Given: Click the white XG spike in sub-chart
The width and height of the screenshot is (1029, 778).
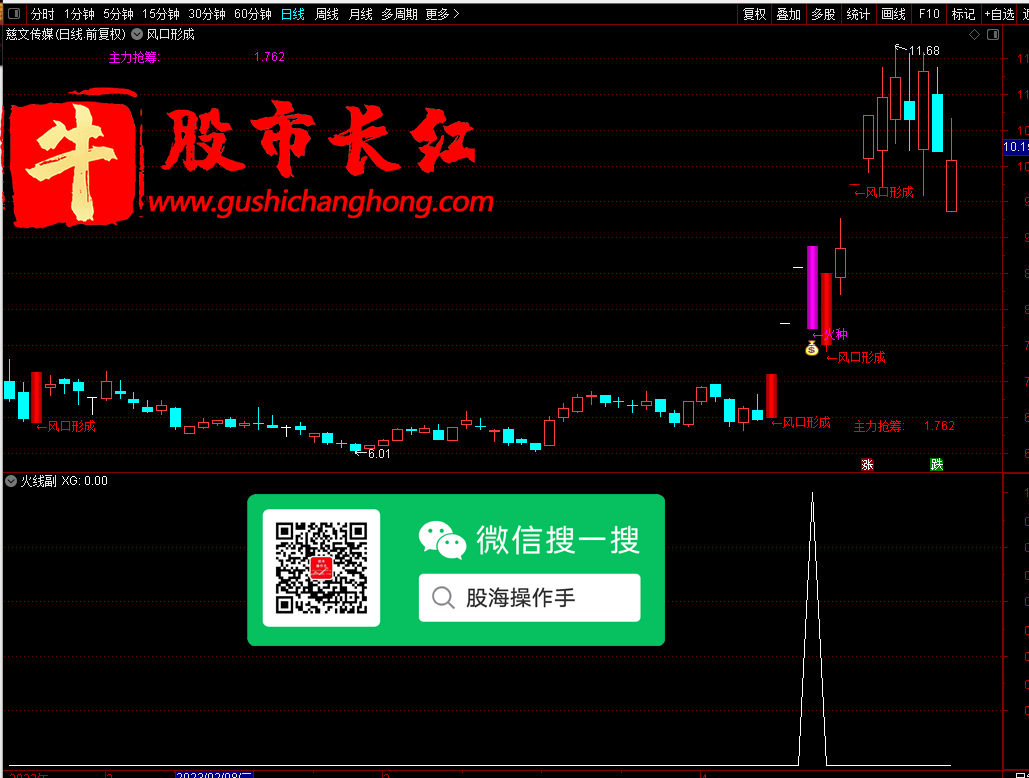Looking at the screenshot, I should [812, 628].
